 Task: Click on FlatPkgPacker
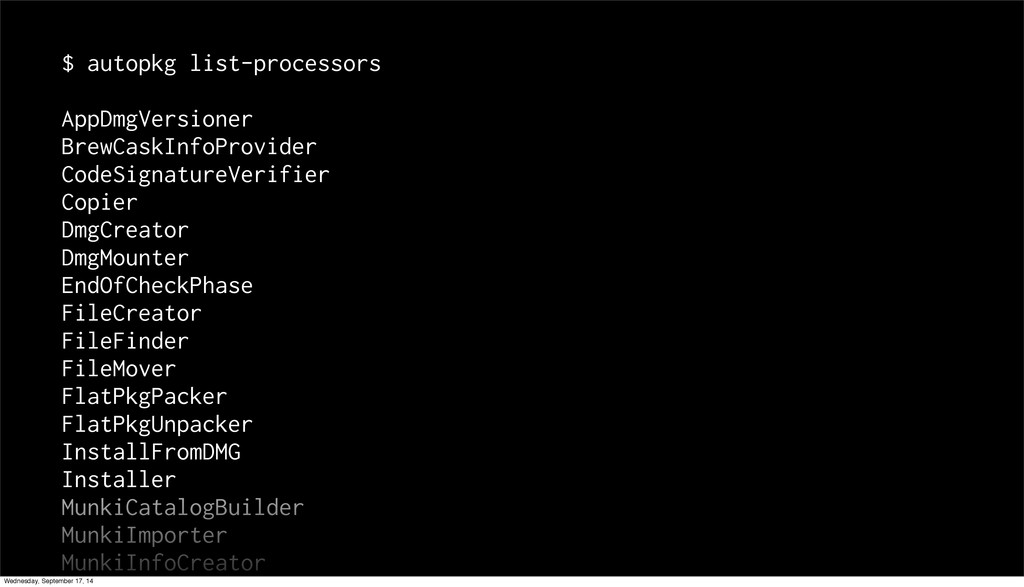[x=144, y=397]
